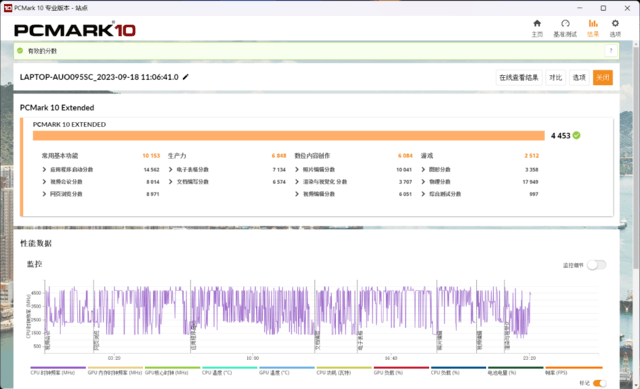Click the 23:20 time label on chart axis
The image size is (640, 389).
[x=529, y=358]
